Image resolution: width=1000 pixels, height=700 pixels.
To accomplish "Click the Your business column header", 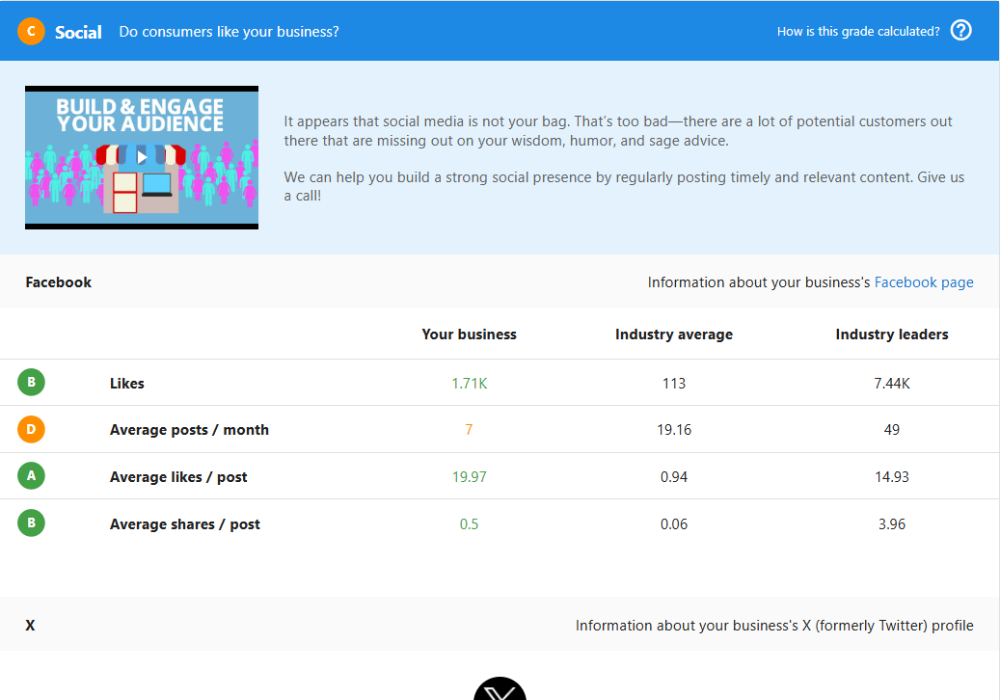I will (469, 334).
